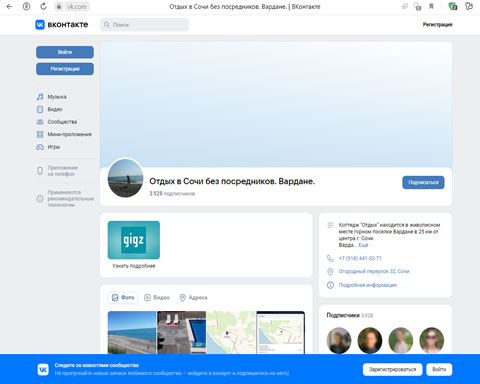Open the first subscriber avatar
This screenshot has width=480, height=384.
339,340
